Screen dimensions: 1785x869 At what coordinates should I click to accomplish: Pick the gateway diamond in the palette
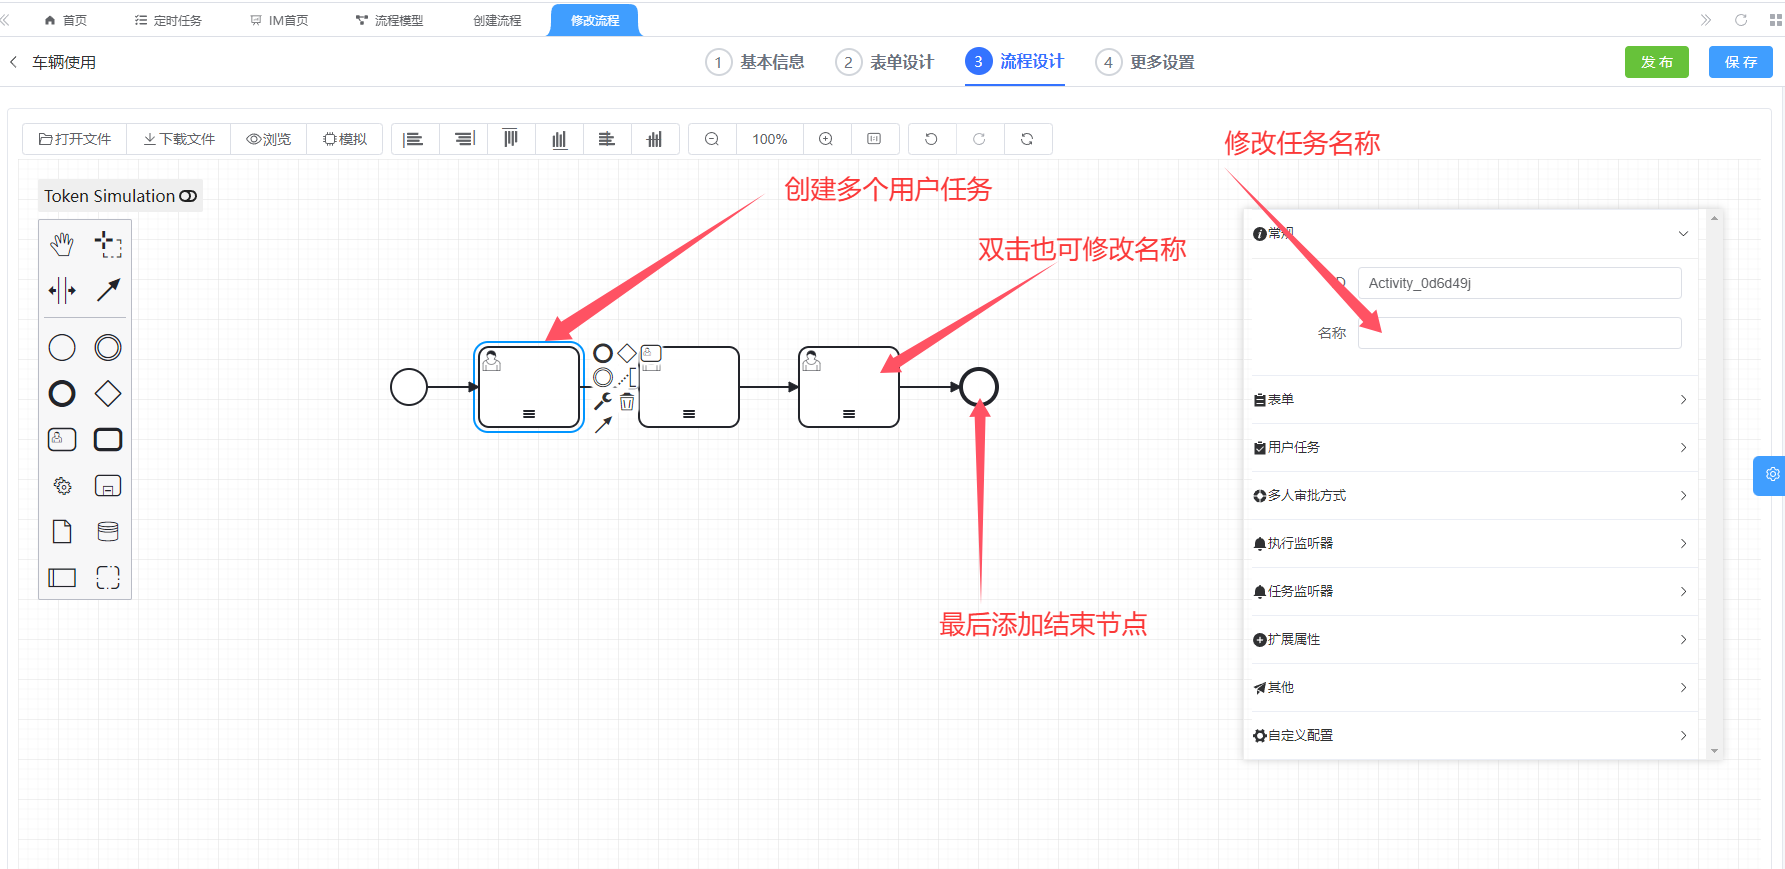point(108,394)
